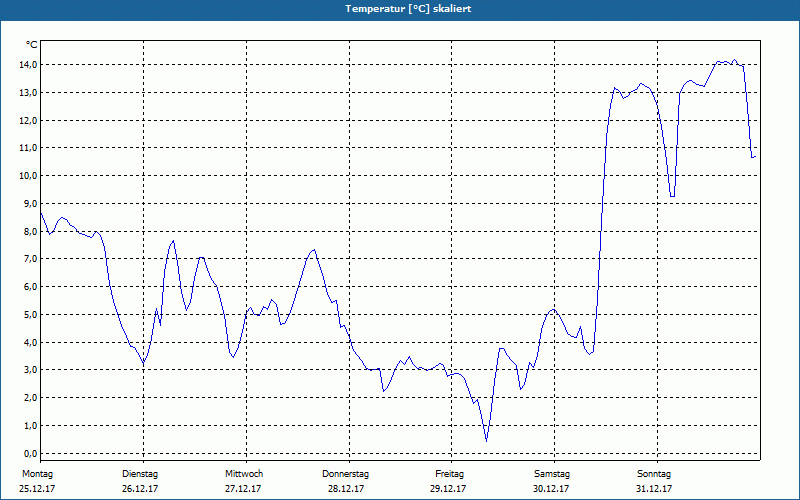Click the 10,0 y-axis value
The image size is (800, 500).
pyautogui.click(x=29, y=176)
